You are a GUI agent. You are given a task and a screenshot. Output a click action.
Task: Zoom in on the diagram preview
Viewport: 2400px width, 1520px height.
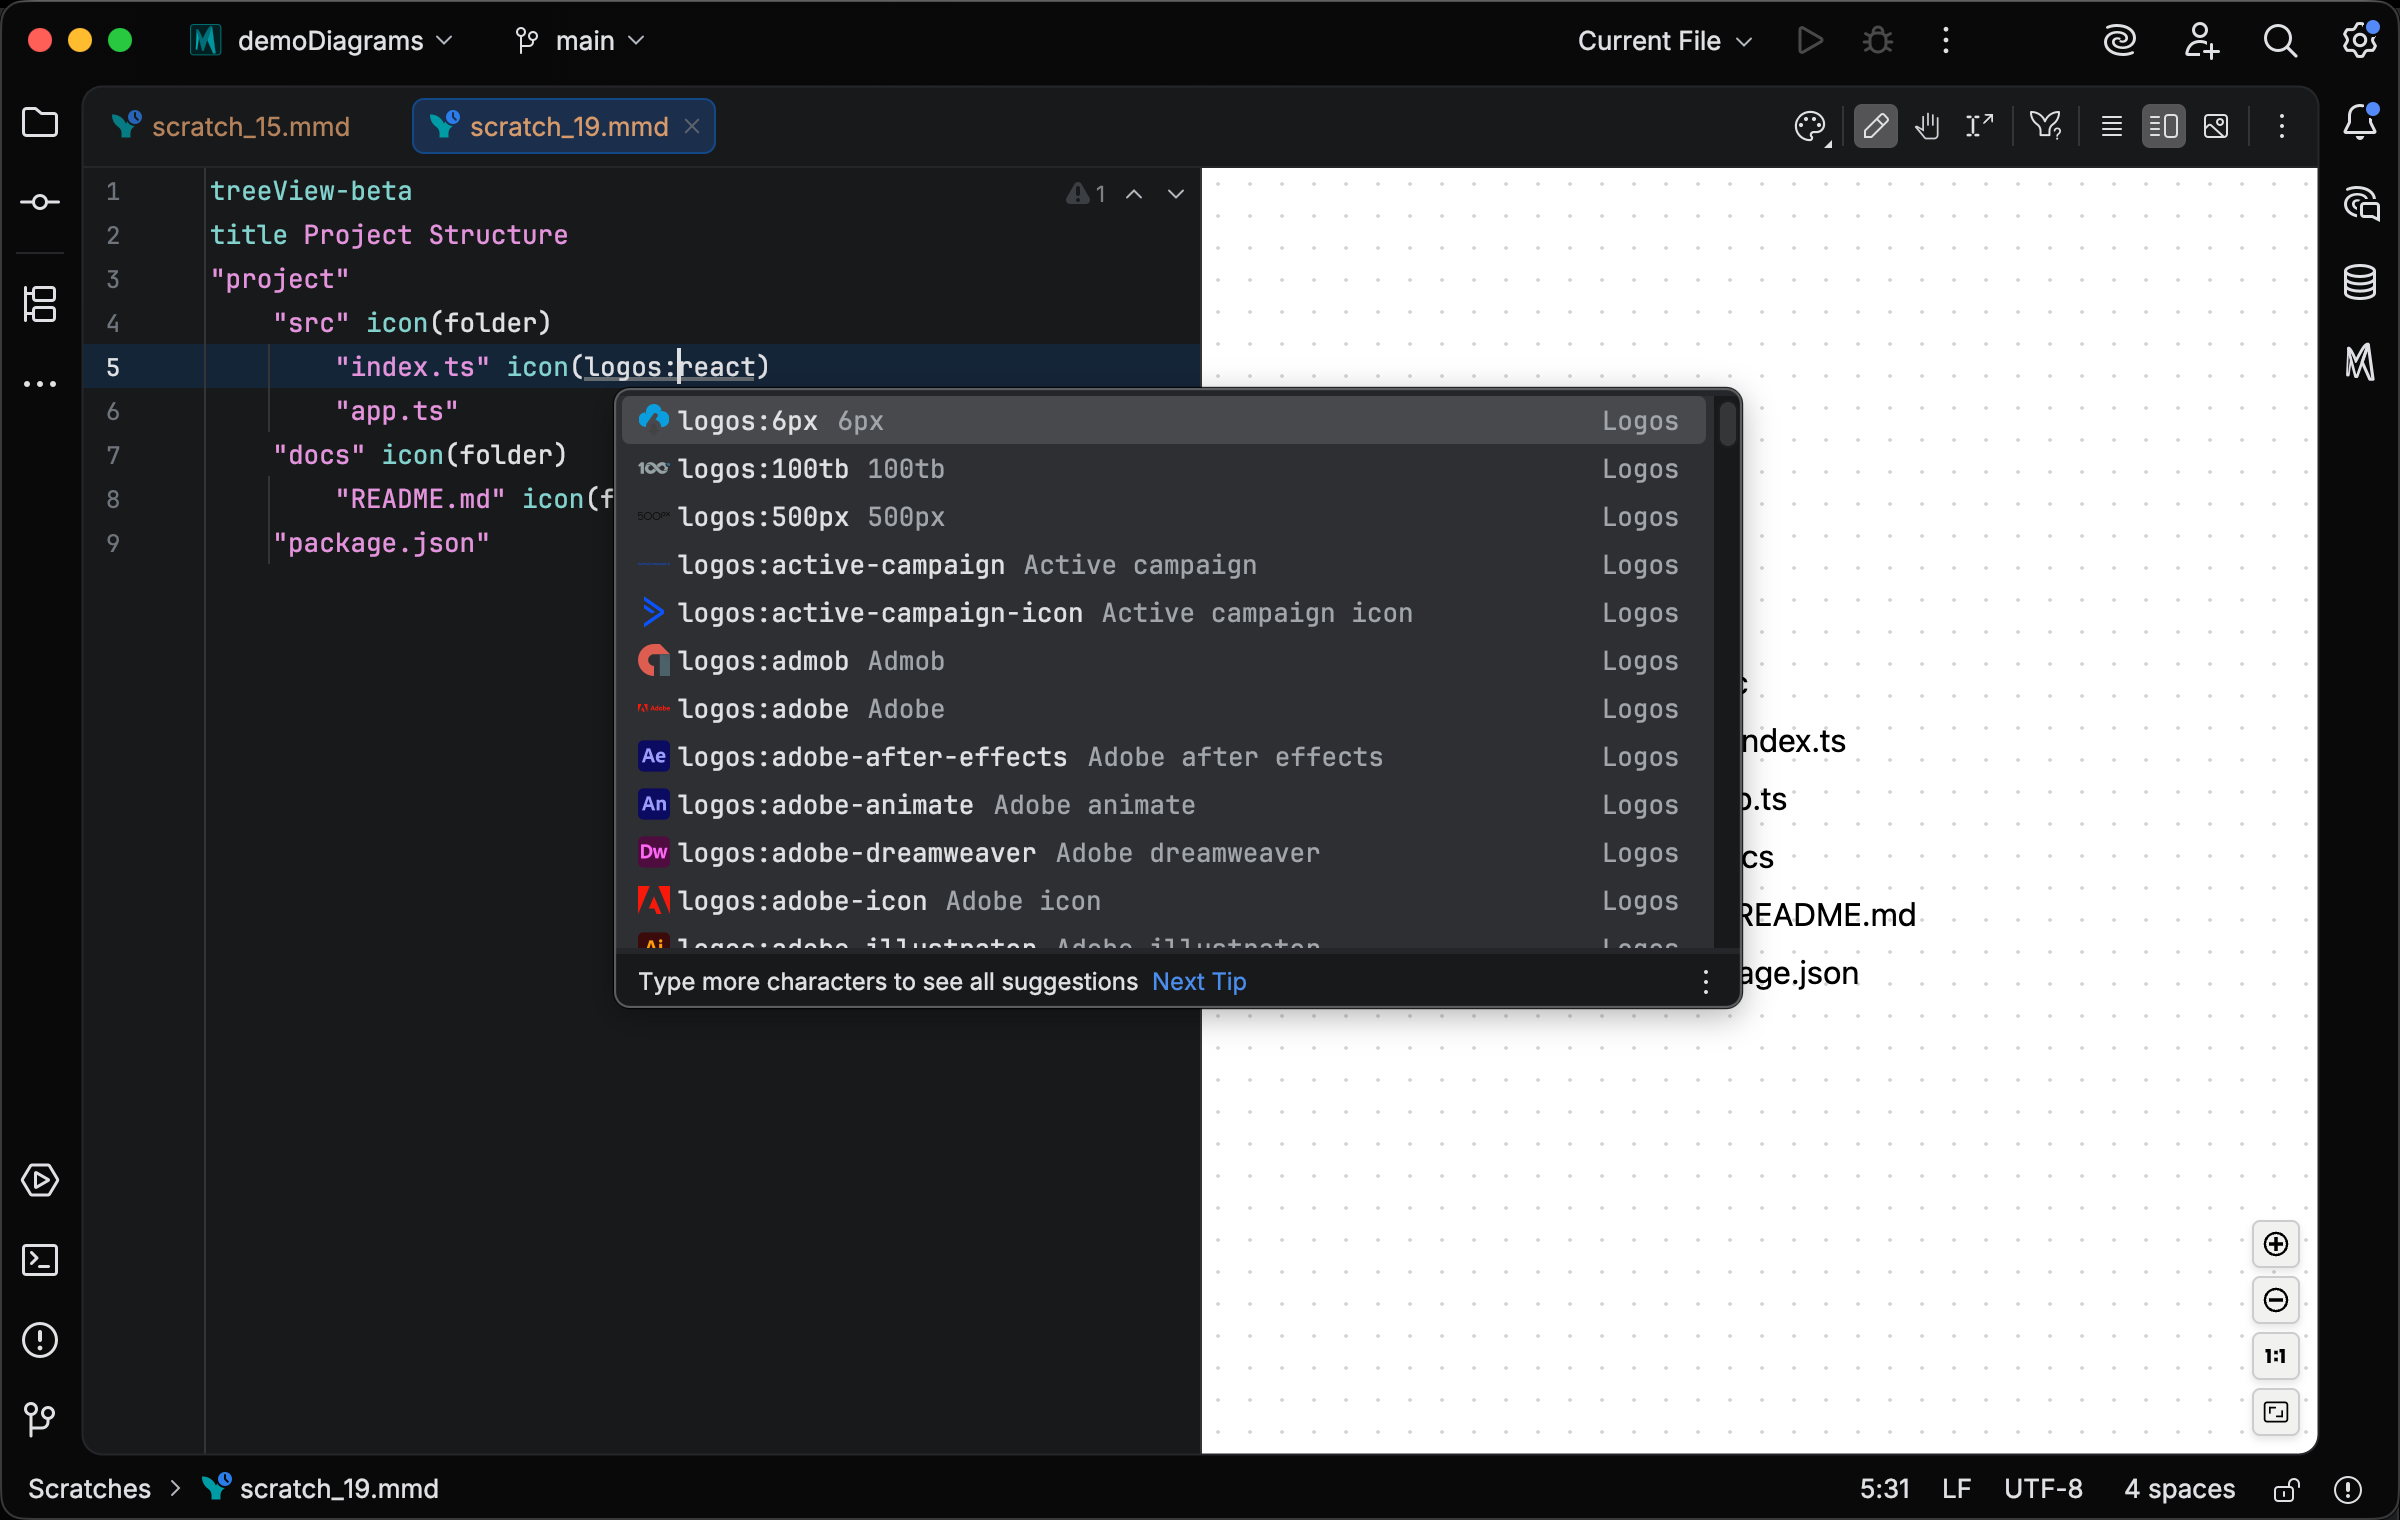(x=2276, y=1244)
